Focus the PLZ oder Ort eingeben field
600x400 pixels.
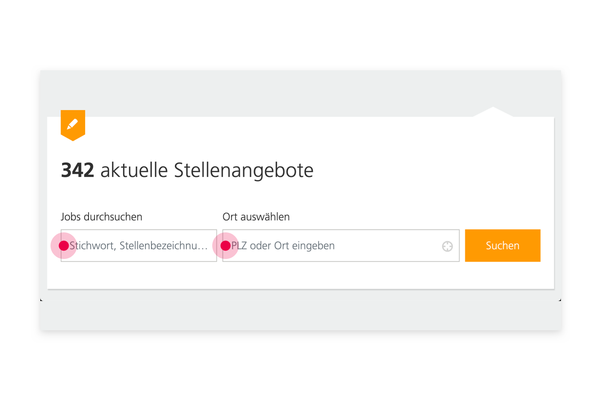[341, 245]
